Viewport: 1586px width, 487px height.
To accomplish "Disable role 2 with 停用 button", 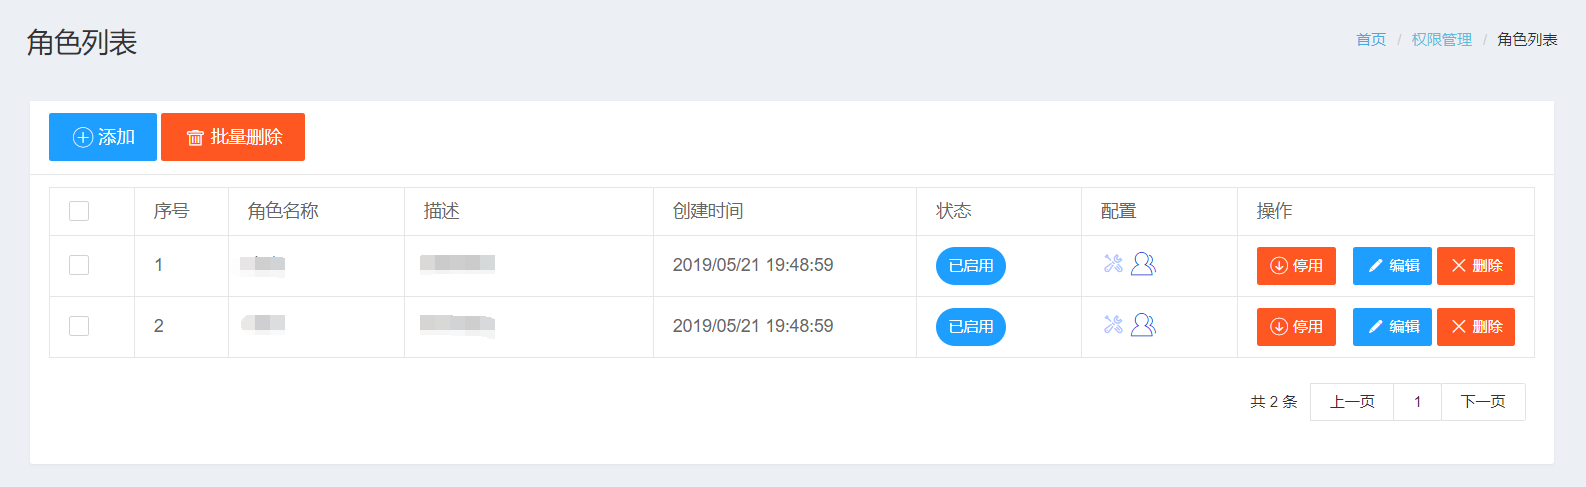I will pyautogui.click(x=1296, y=327).
